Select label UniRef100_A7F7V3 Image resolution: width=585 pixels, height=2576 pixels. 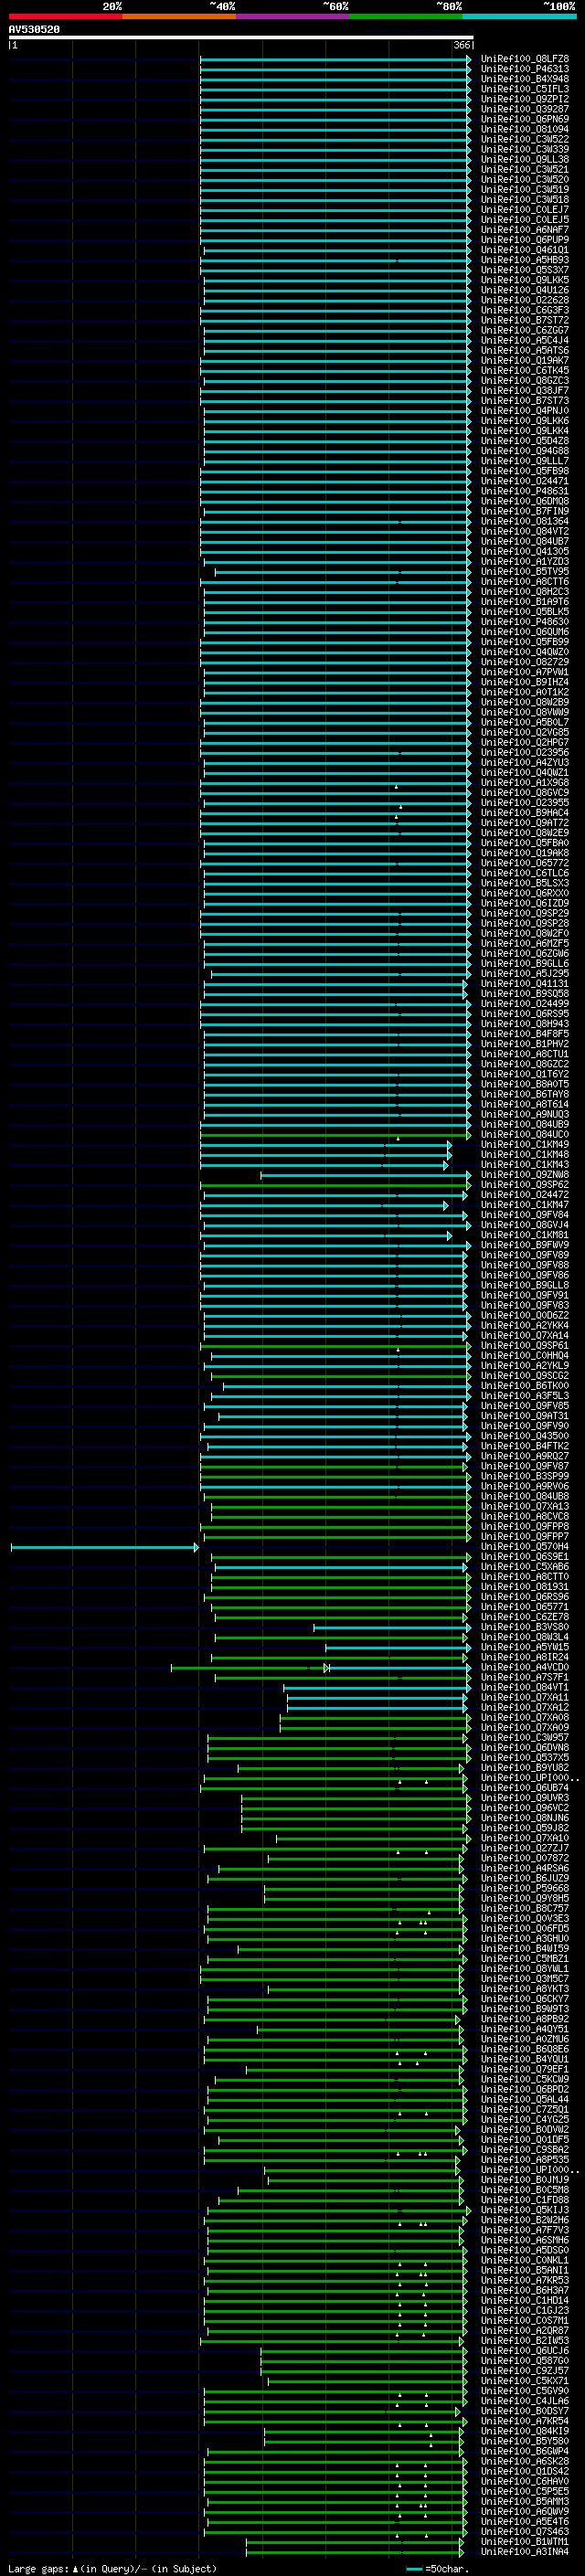pyautogui.click(x=525, y=2231)
